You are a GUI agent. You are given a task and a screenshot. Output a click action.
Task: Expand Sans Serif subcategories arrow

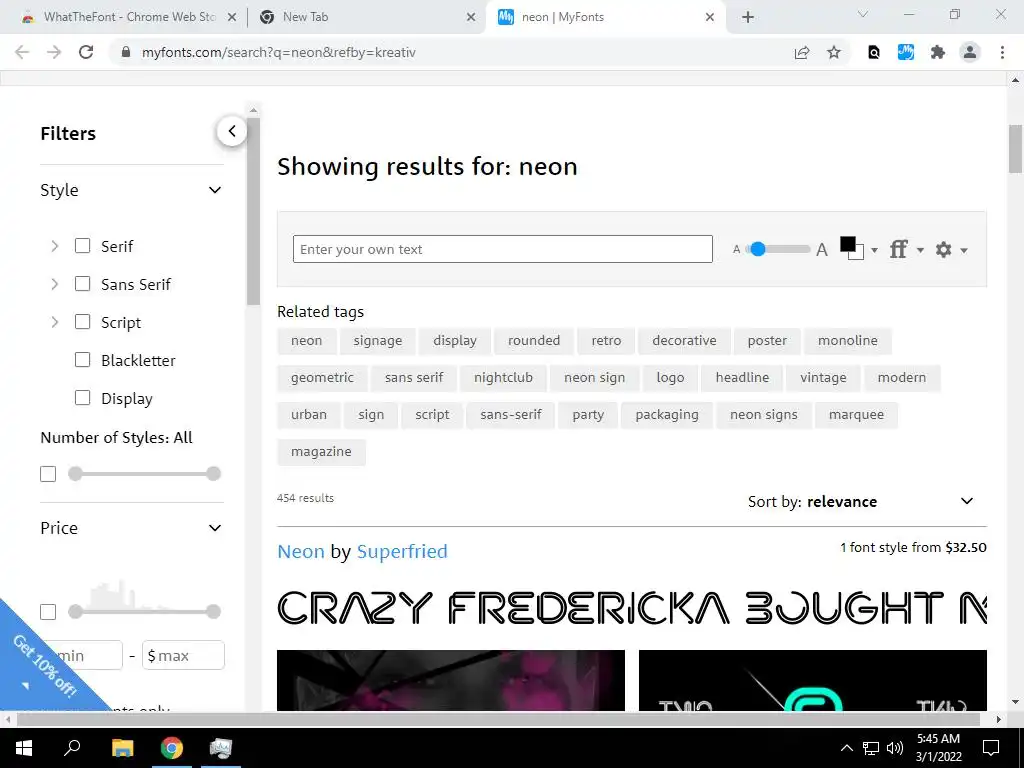[55, 284]
